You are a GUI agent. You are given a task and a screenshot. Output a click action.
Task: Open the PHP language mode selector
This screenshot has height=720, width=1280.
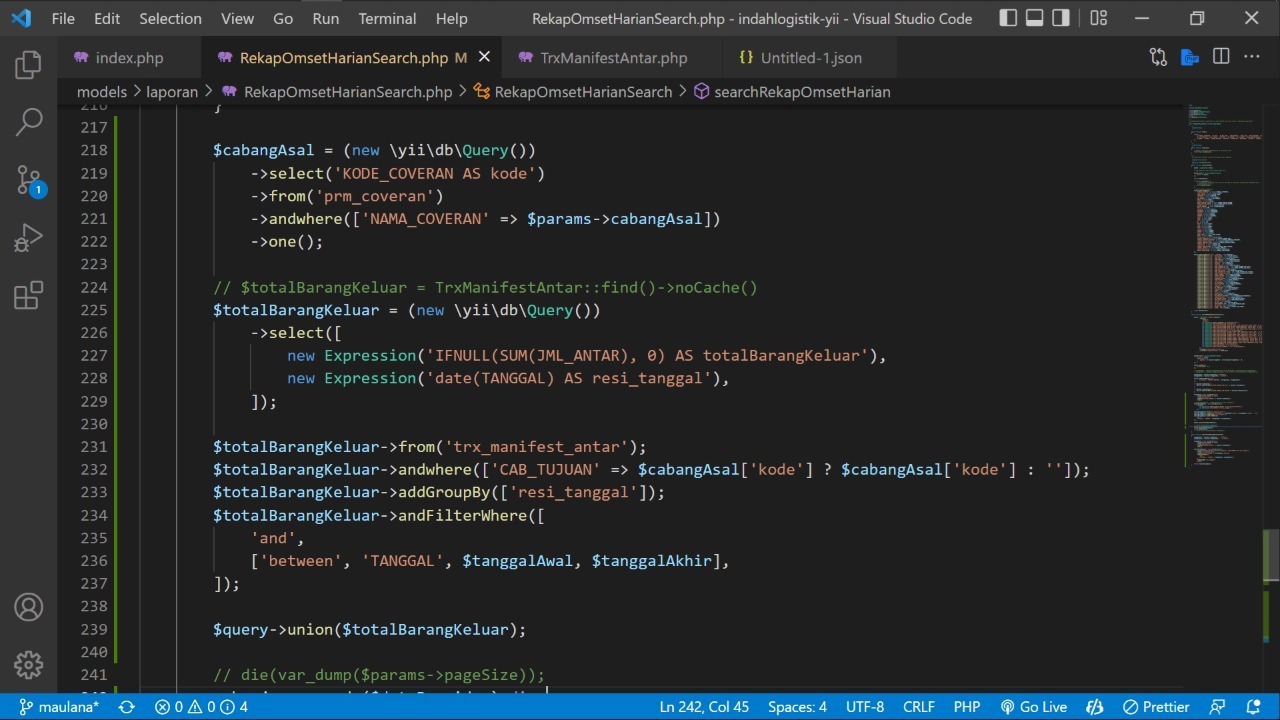(x=967, y=707)
